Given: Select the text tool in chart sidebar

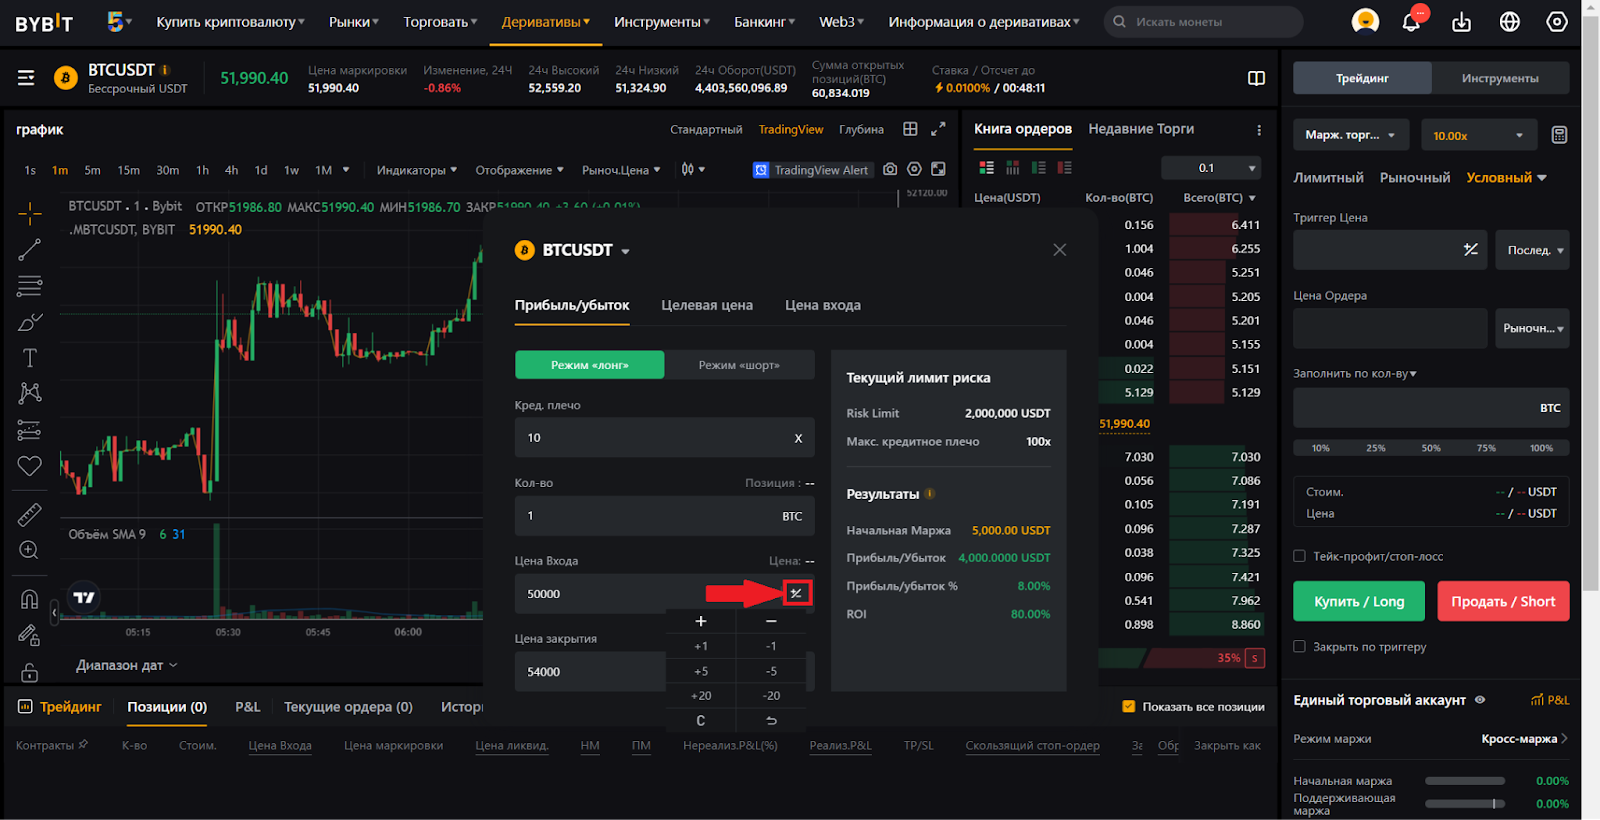Looking at the screenshot, I should tap(30, 358).
